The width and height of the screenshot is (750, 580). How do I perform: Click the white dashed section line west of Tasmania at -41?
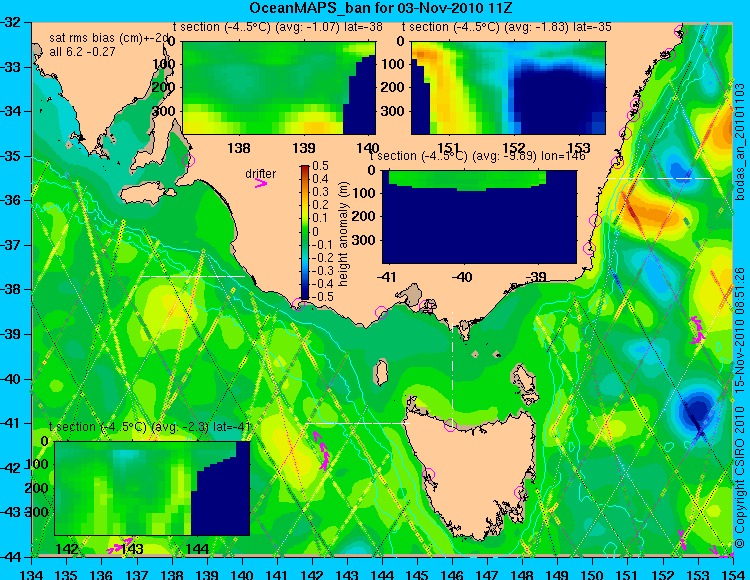tap(358, 423)
